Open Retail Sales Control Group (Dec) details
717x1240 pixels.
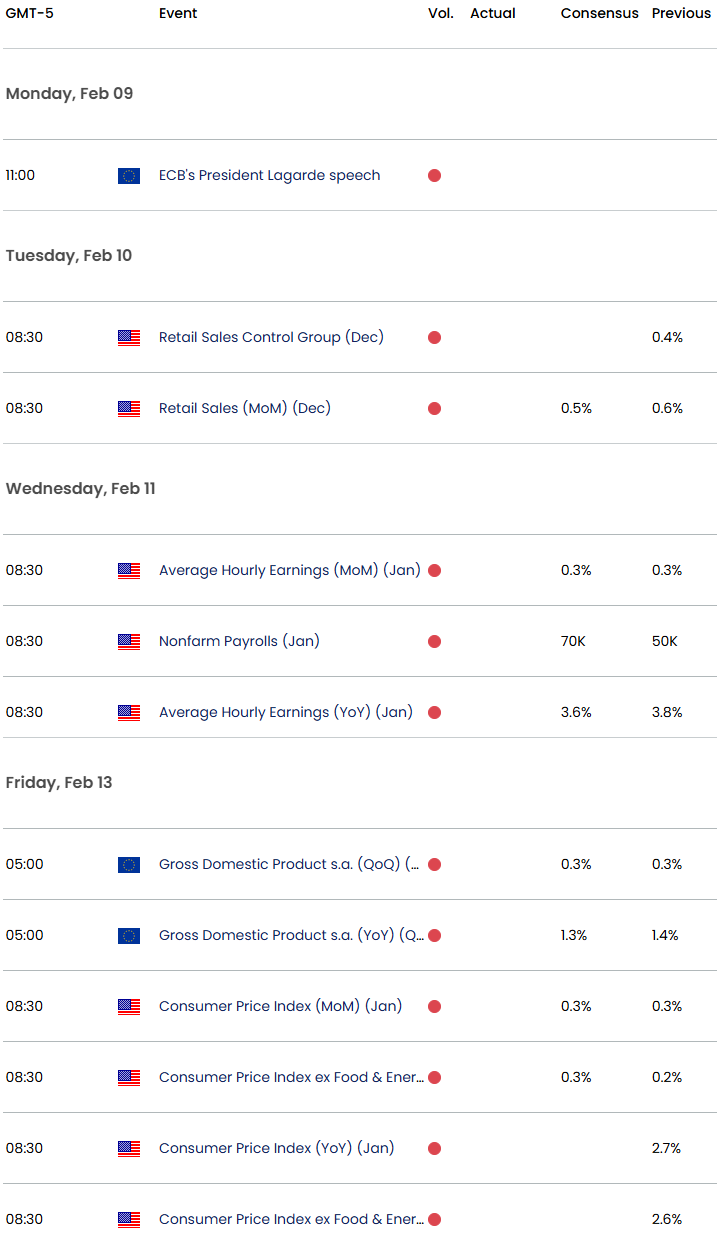[x=270, y=338]
